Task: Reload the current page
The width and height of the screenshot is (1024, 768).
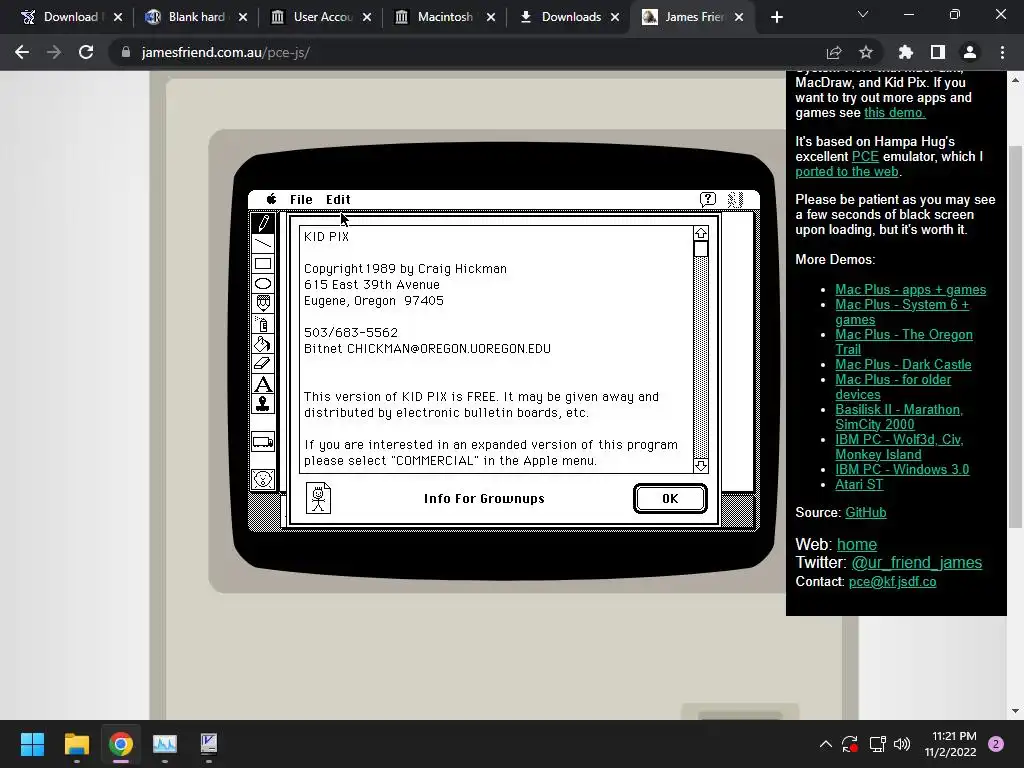Action: coord(86,52)
